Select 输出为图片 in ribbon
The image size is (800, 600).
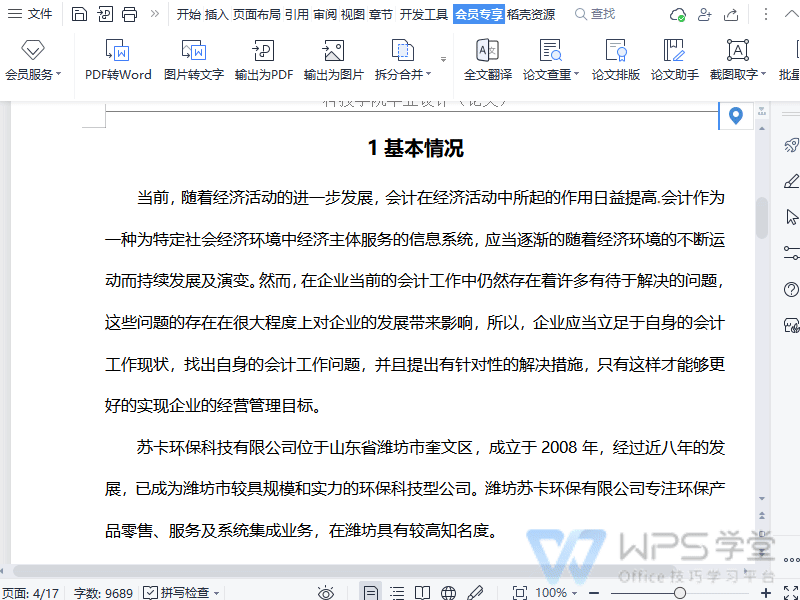point(333,60)
